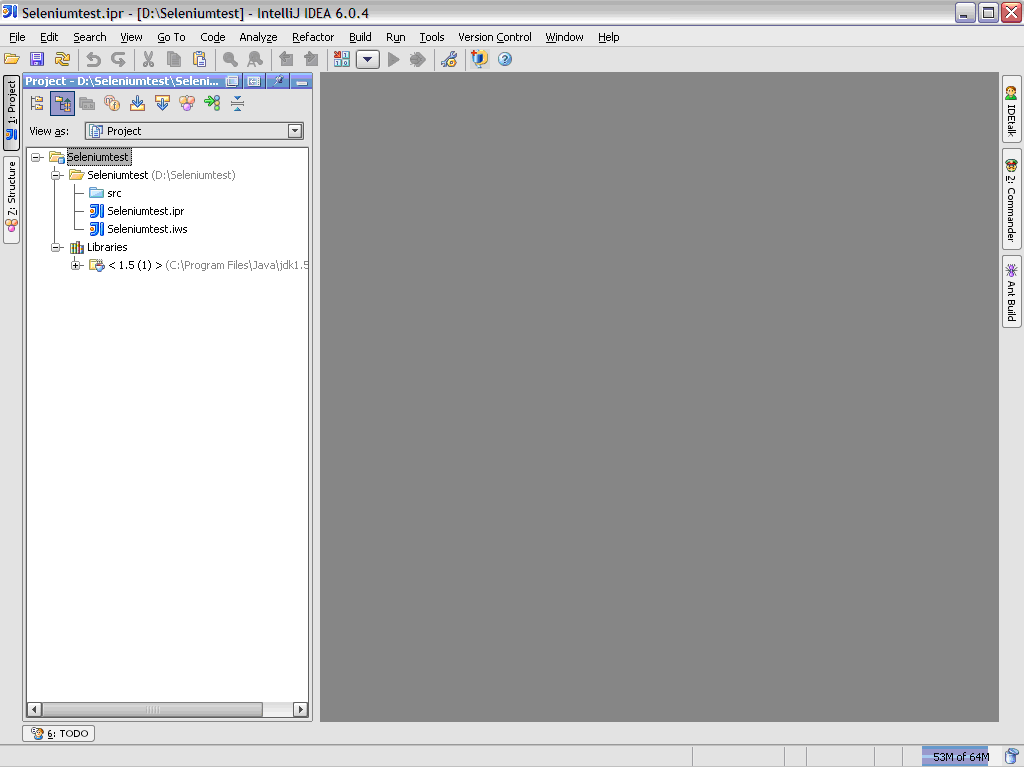
Task: Click the 7: Structure side tab
Action: [12, 200]
